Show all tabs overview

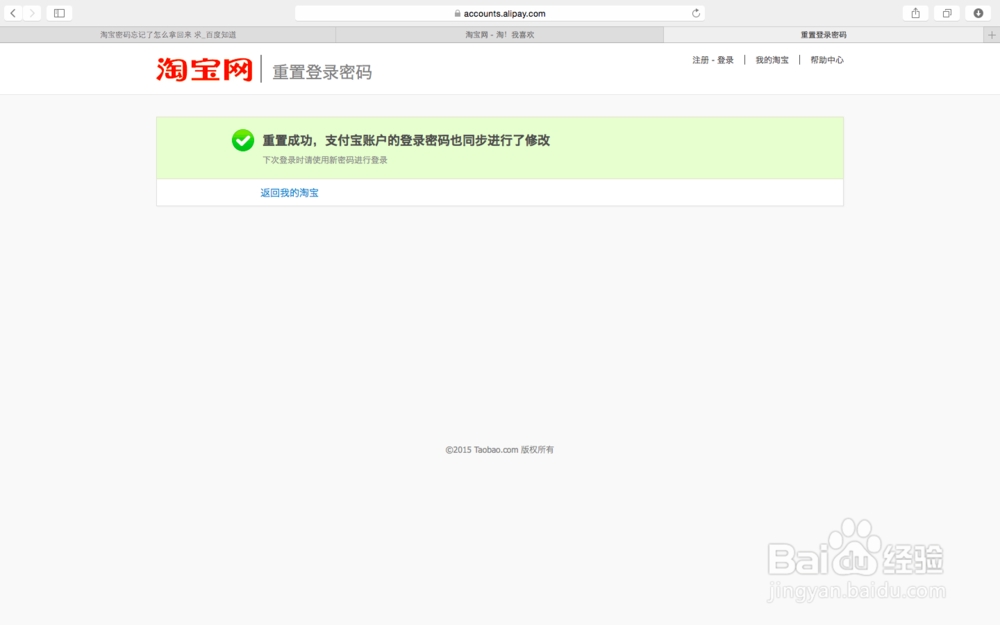click(946, 13)
